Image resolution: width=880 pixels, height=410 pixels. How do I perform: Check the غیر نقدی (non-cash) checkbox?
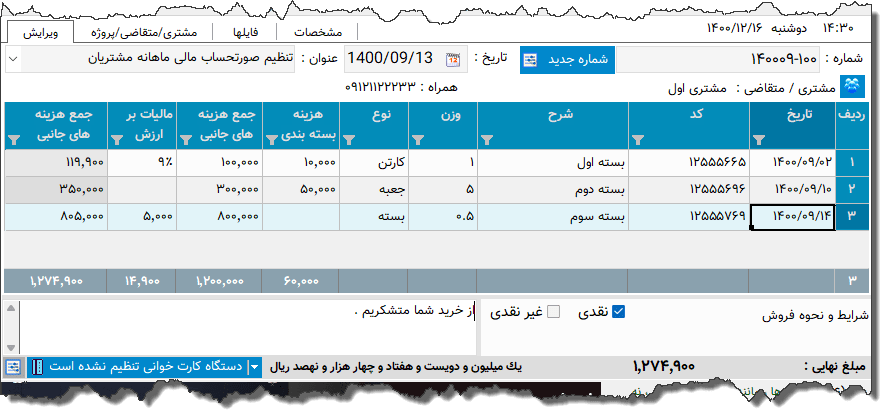point(554,312)
